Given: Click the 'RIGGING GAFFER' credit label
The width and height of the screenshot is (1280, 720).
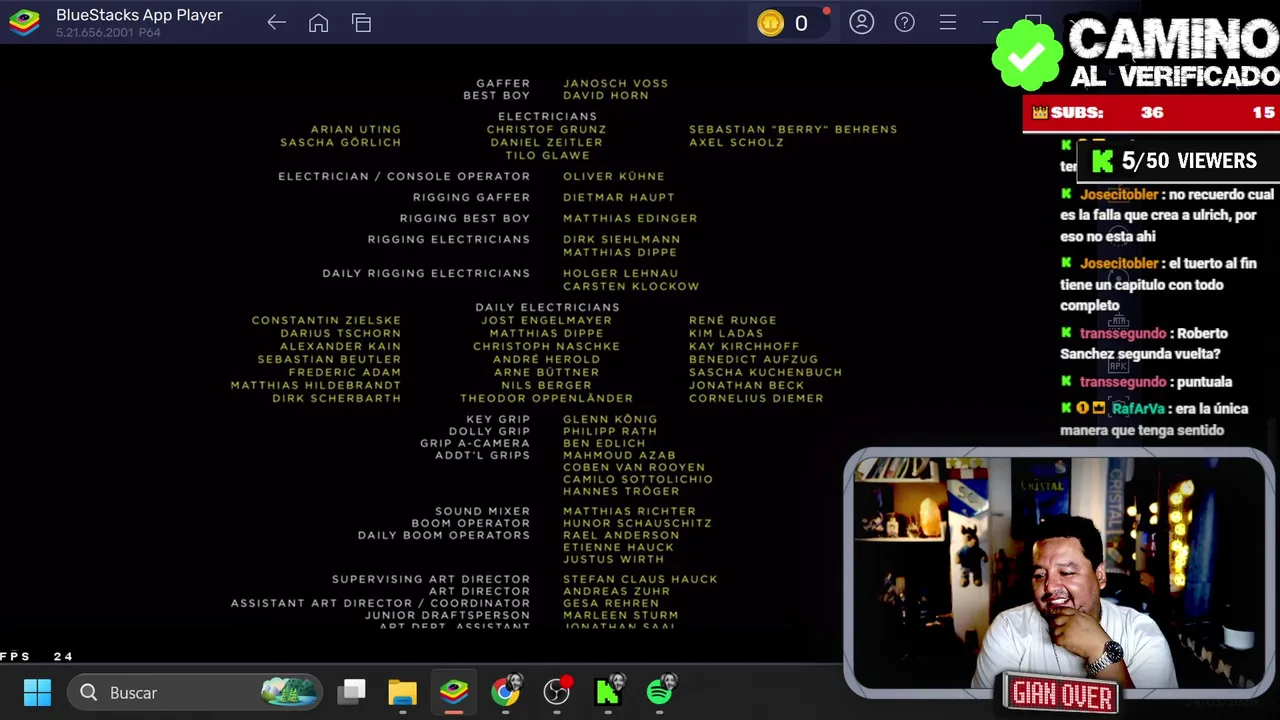Looking at the screenshot, I should [471, 197].
